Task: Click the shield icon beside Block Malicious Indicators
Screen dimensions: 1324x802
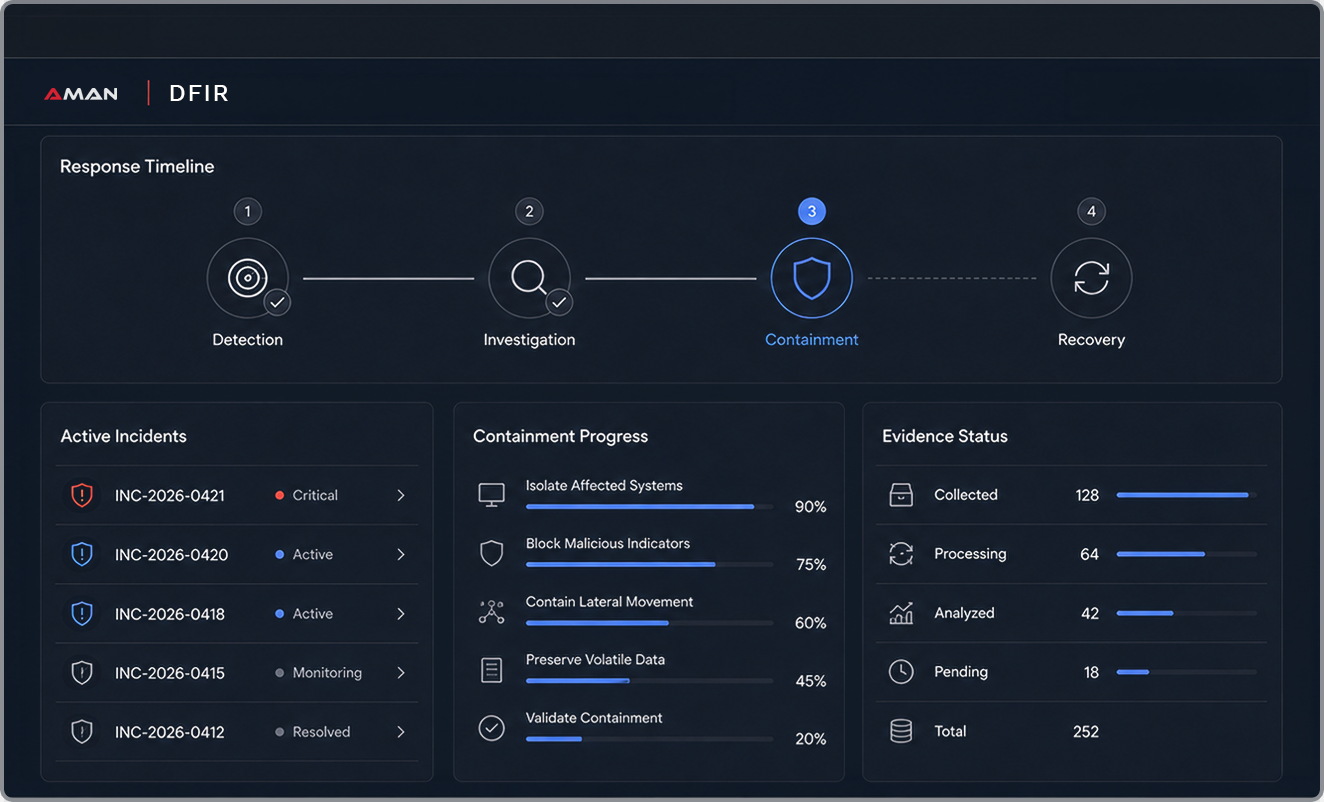Action: click(x=491, y=553)
